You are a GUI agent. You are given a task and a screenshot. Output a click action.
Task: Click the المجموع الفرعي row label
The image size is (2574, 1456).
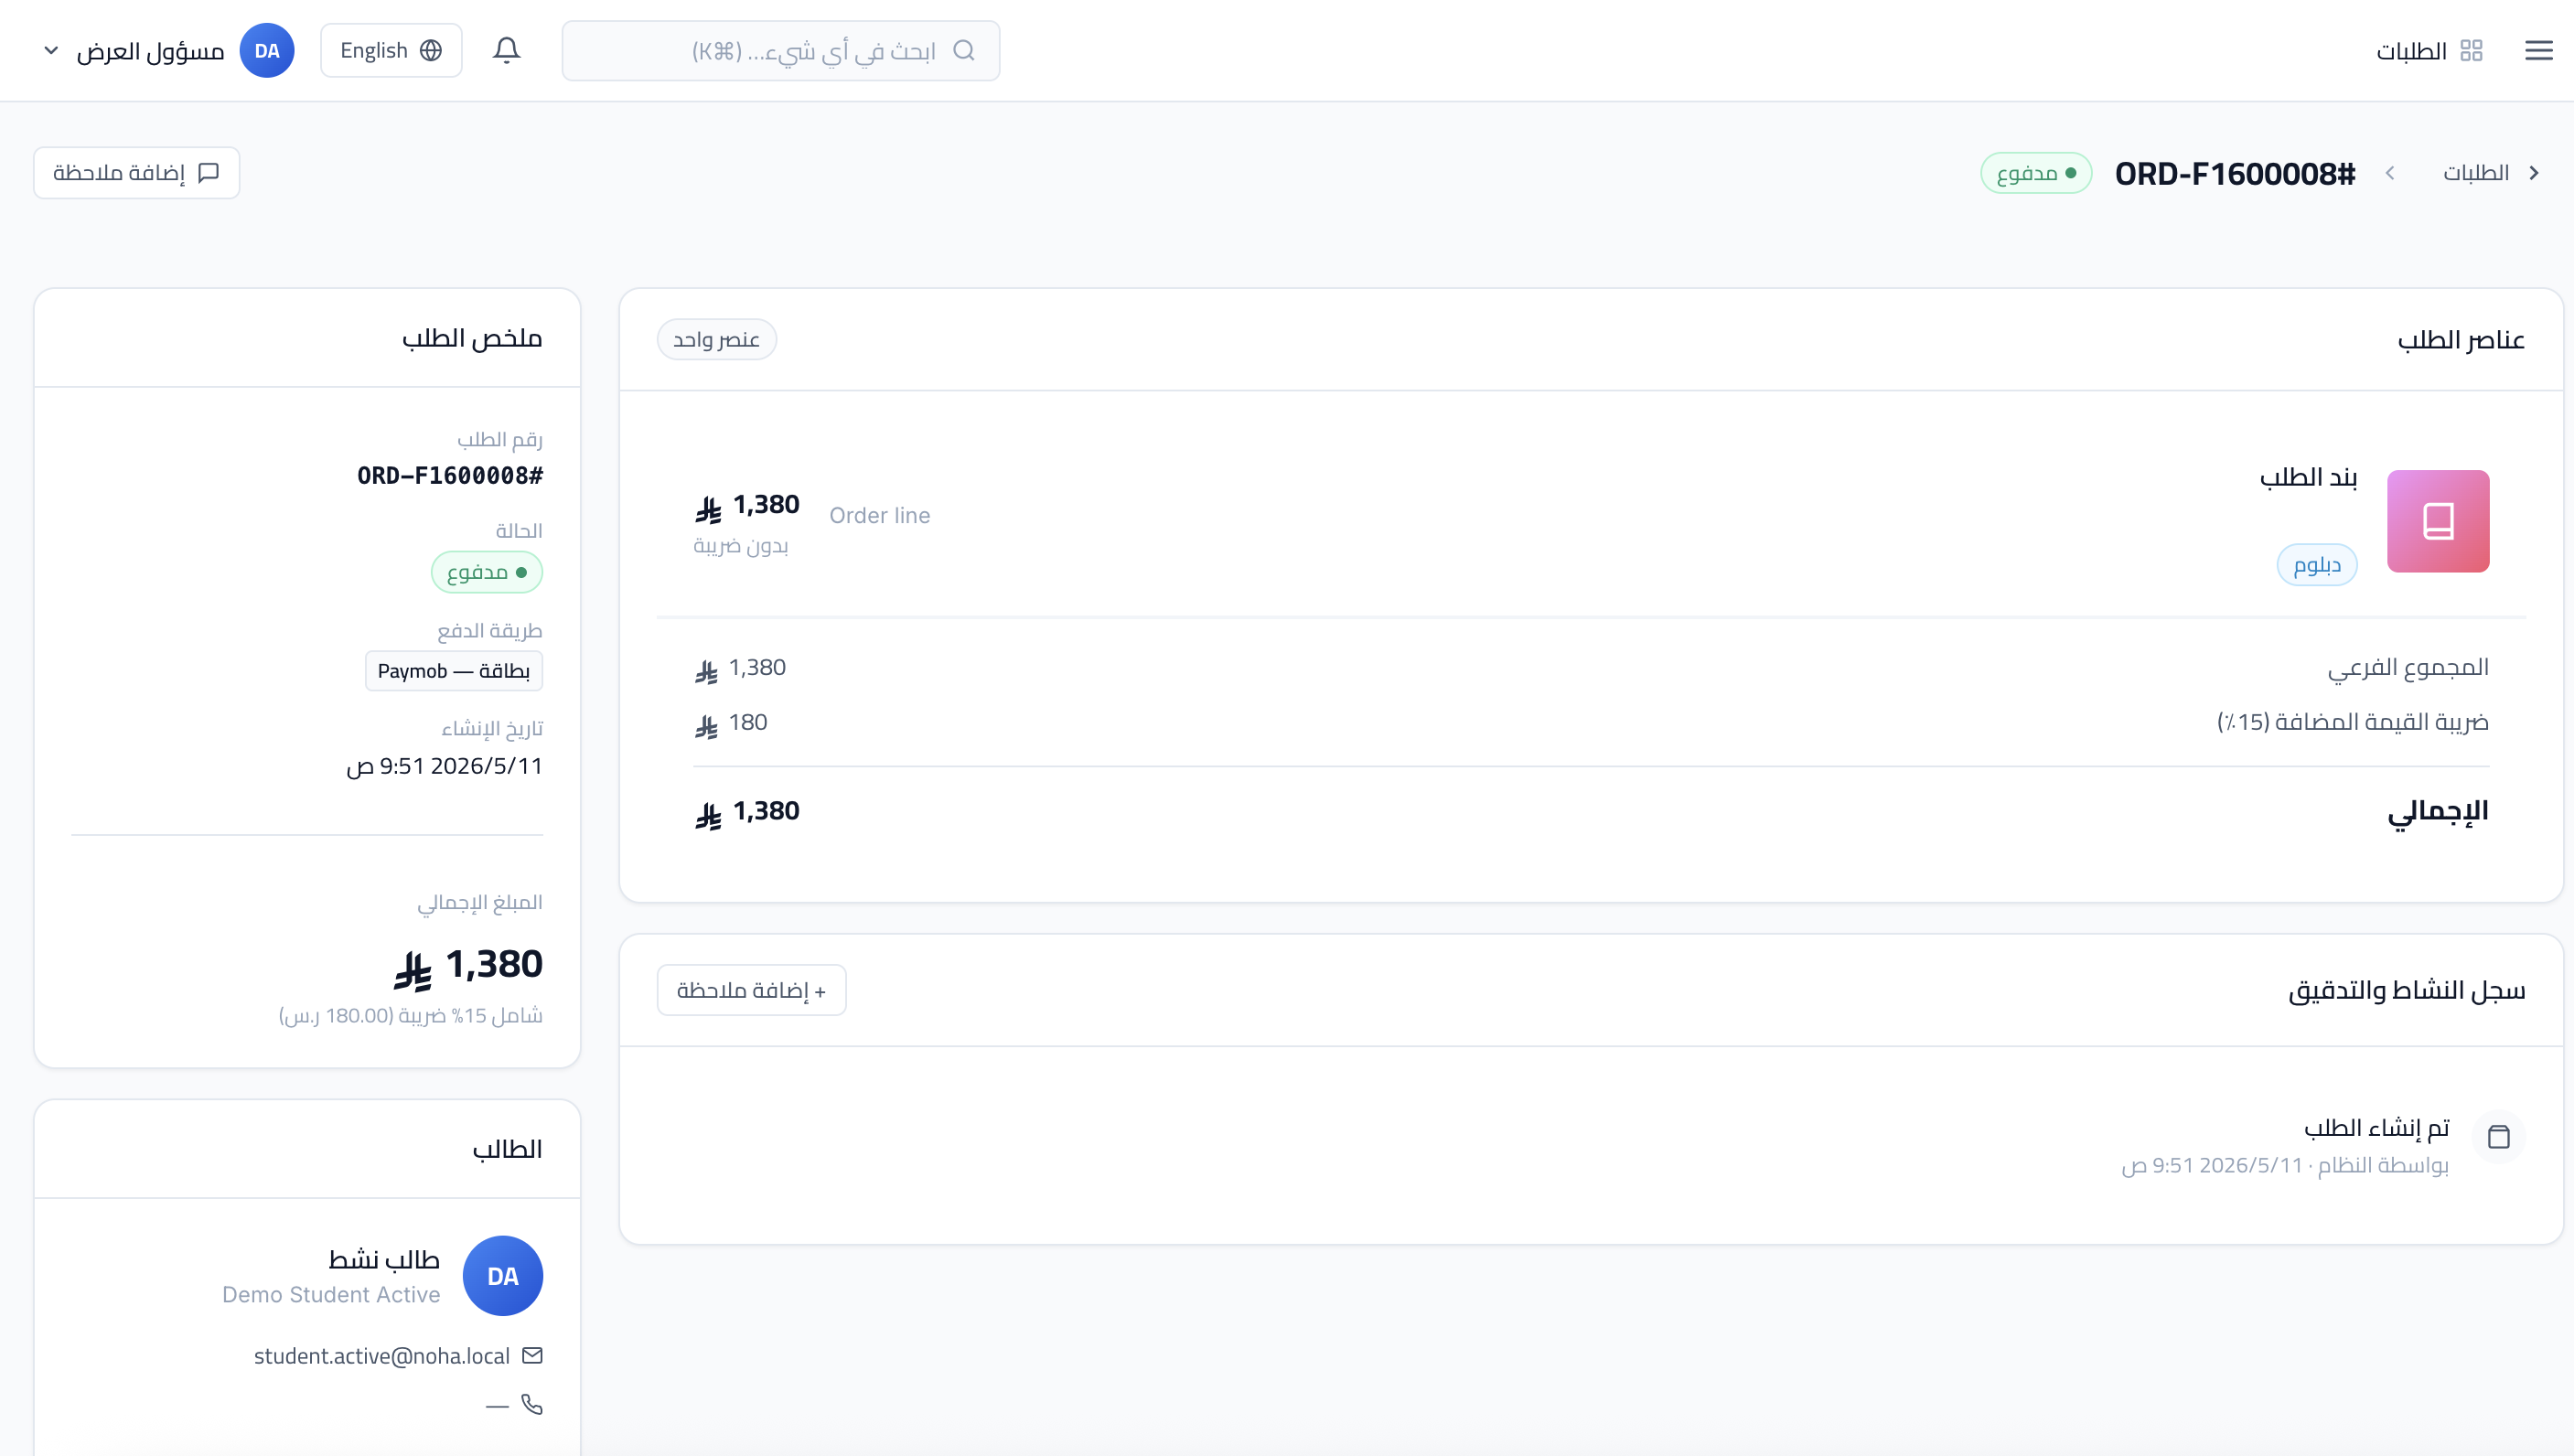click(x=2408, y=667)
